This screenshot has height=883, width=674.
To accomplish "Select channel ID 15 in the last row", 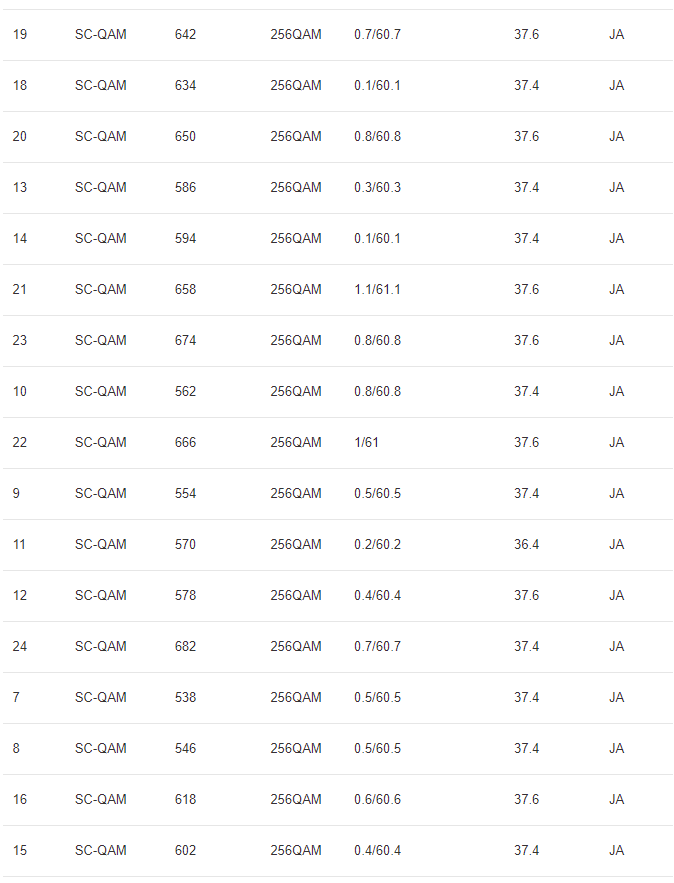I will coord(20,851).
